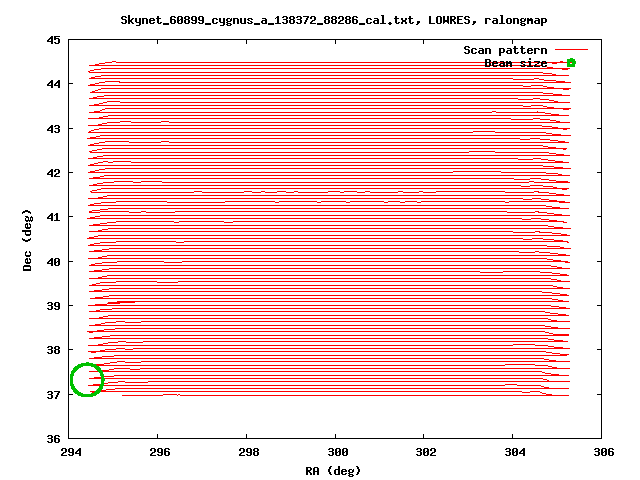Click the RA axis tick label 300
This screenshot has height=480, width=640.
(338, 452)
